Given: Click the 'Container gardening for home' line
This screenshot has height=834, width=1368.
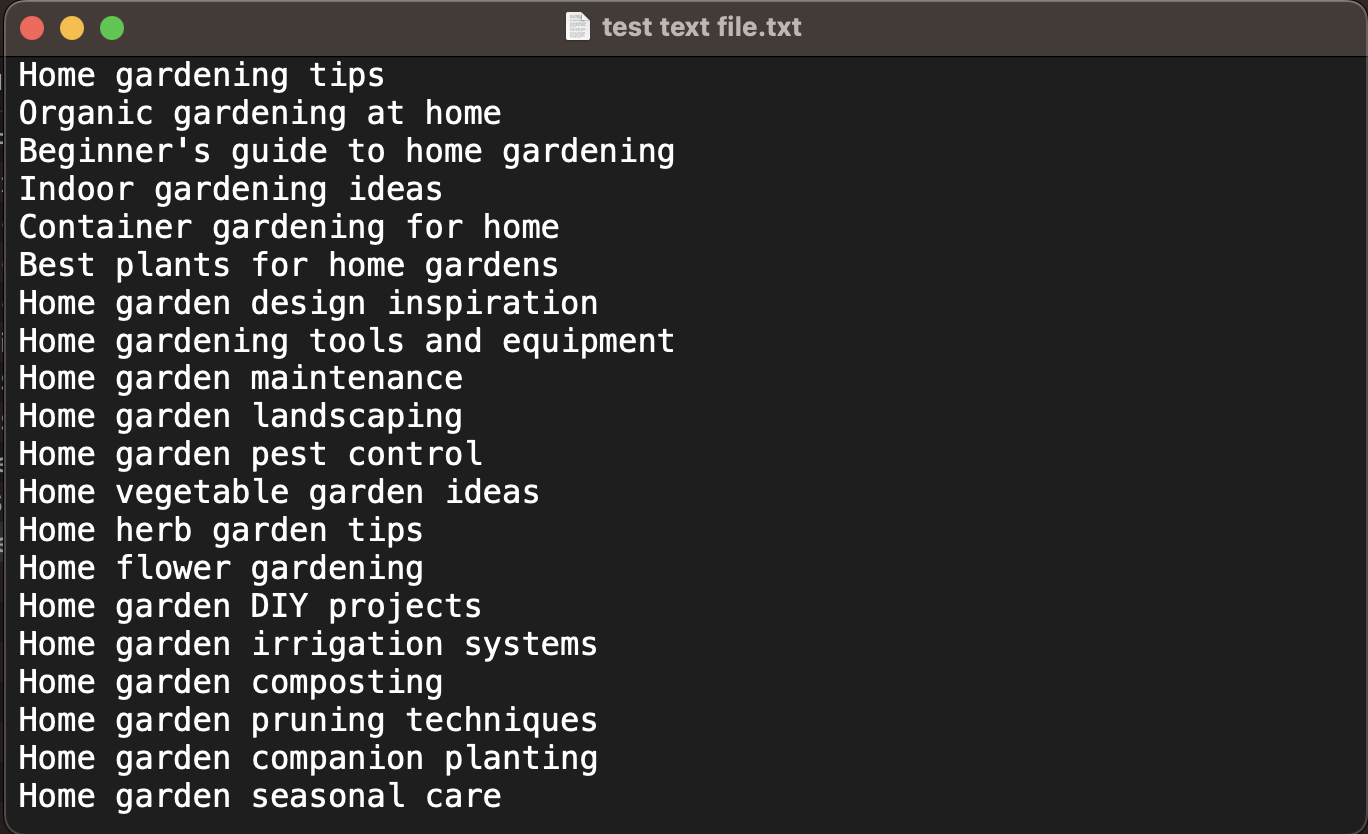Looking at the screenshot, I should pyautogui.click(x=289, y=228).
